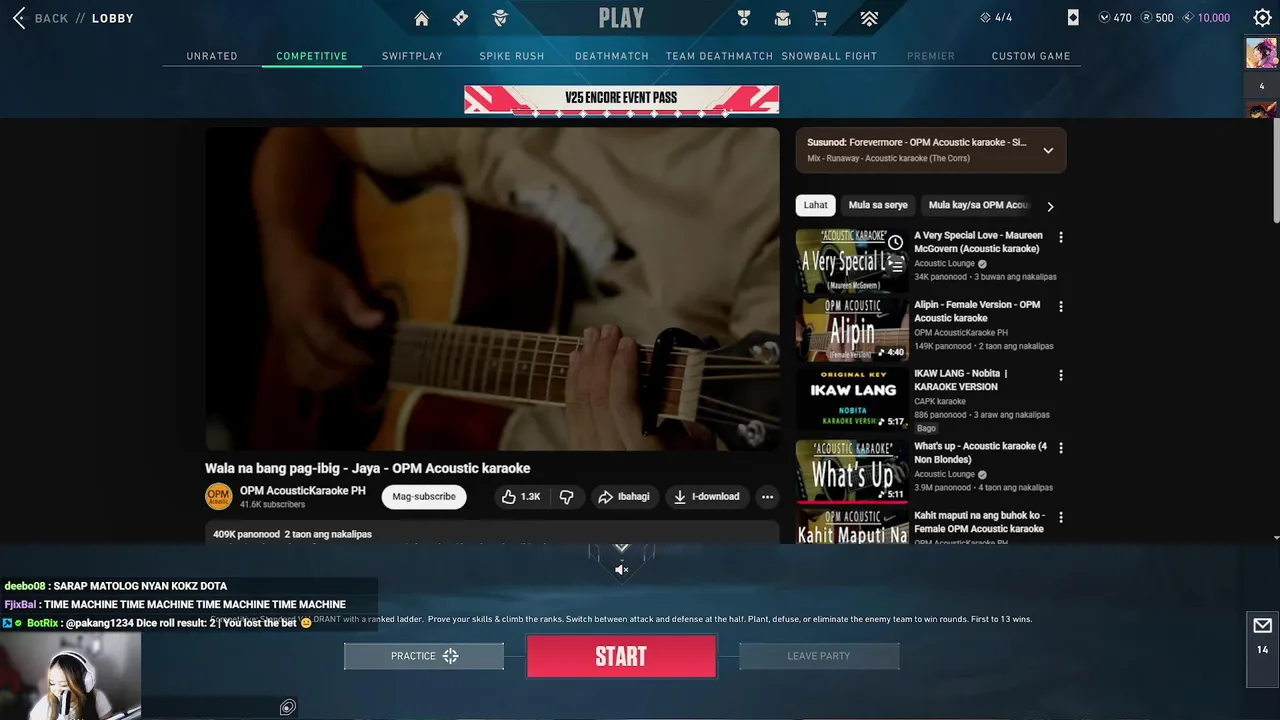The width and height of the screenshot is (1280, 720).
Task: Open the A Very Special Love thumbnail
Action: tap(852, 260)
